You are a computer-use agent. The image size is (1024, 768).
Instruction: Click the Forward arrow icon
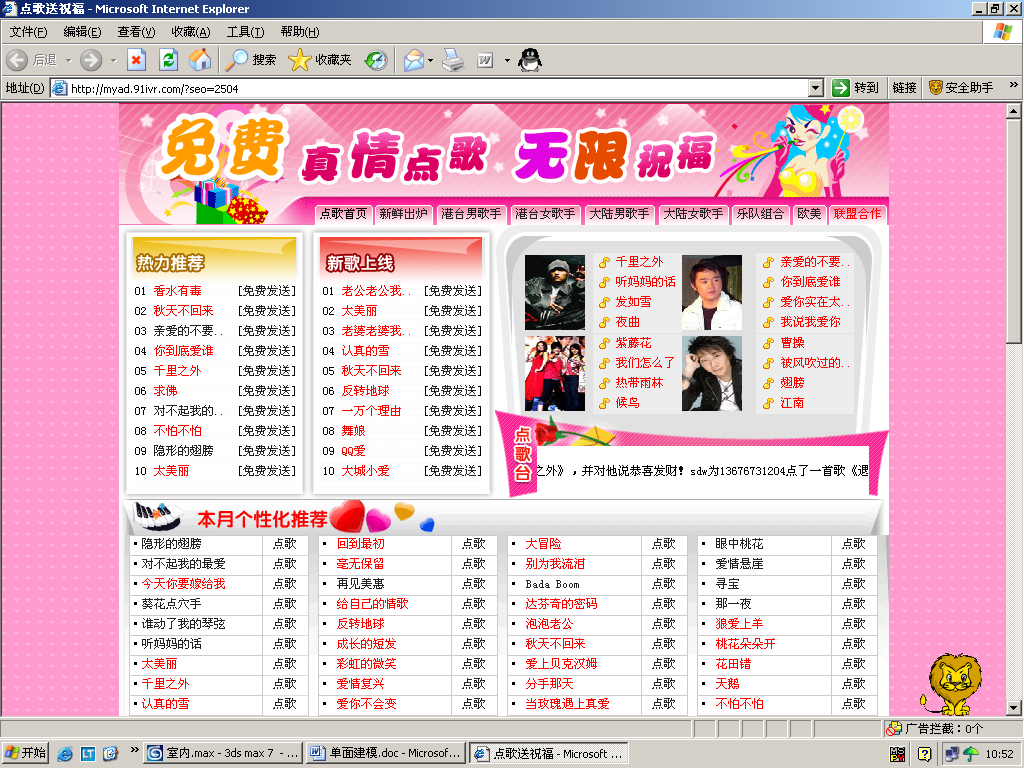[91, 60]
